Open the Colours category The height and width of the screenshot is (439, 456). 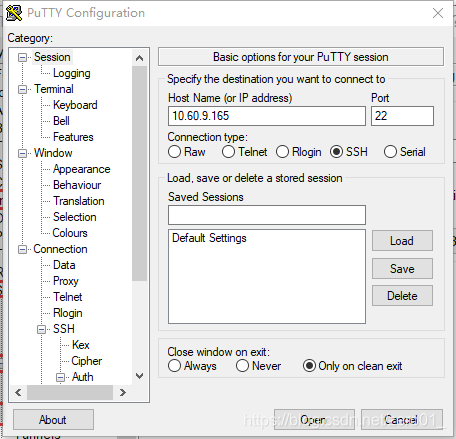pos(70,233)
